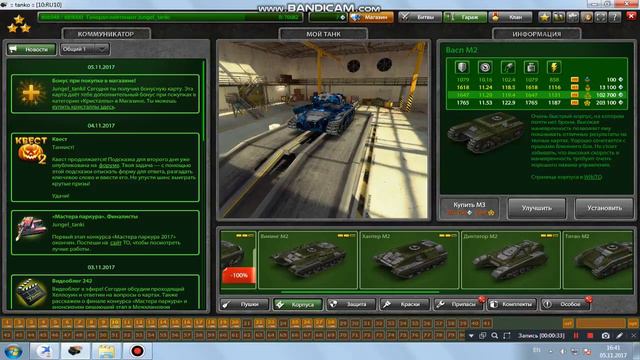
Task: Open the Битвы battles section
Action: [x=420, y=17]
